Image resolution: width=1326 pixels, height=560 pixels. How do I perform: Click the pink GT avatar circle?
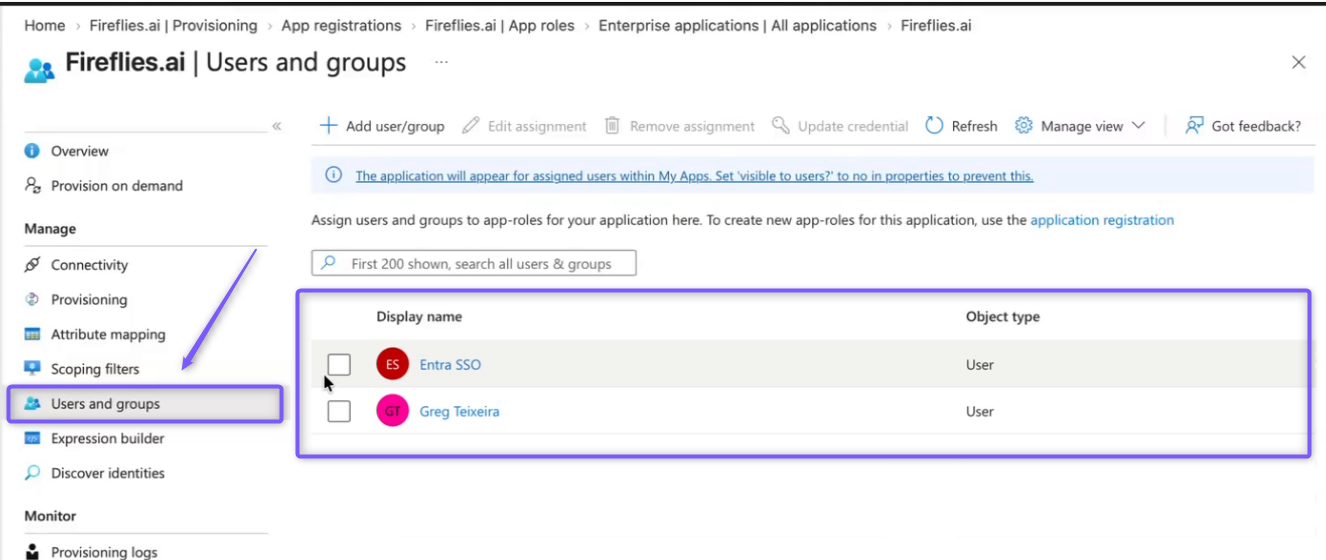393,411
